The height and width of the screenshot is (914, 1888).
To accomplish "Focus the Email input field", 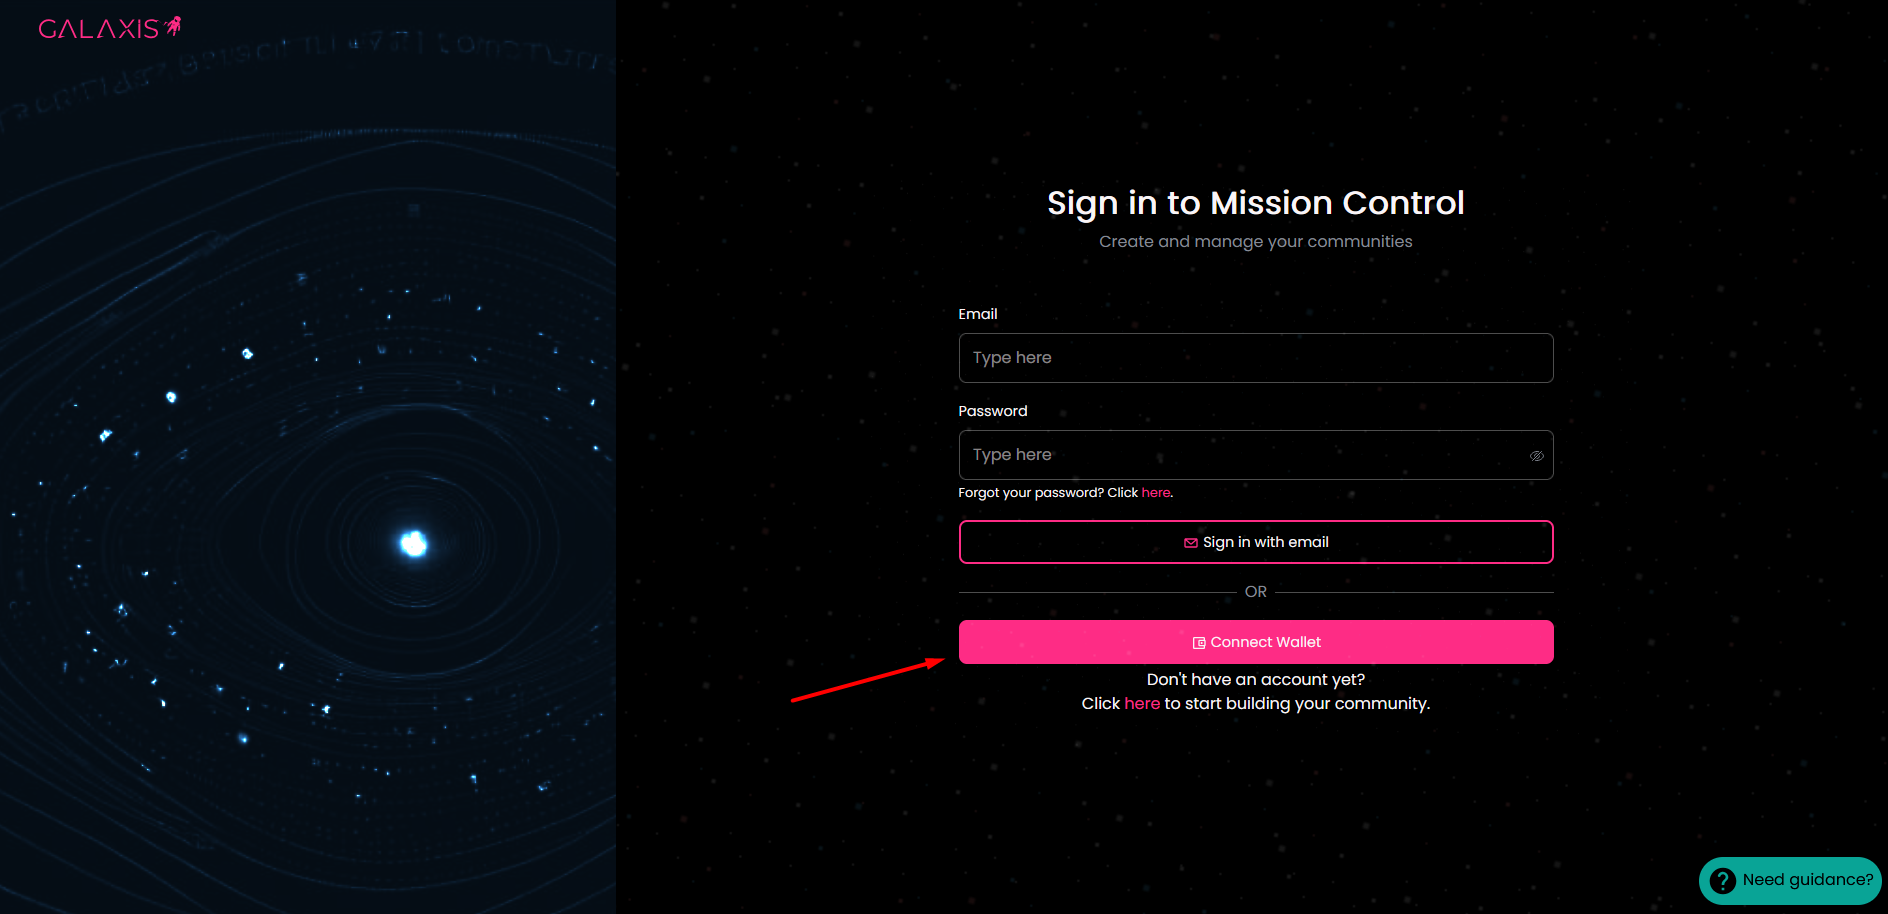I will coord(1255,358).
